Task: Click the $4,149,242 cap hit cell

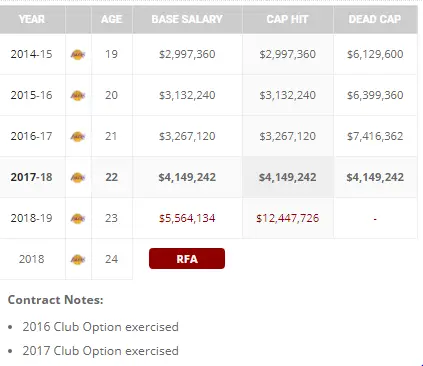Action: pos(288,177)
